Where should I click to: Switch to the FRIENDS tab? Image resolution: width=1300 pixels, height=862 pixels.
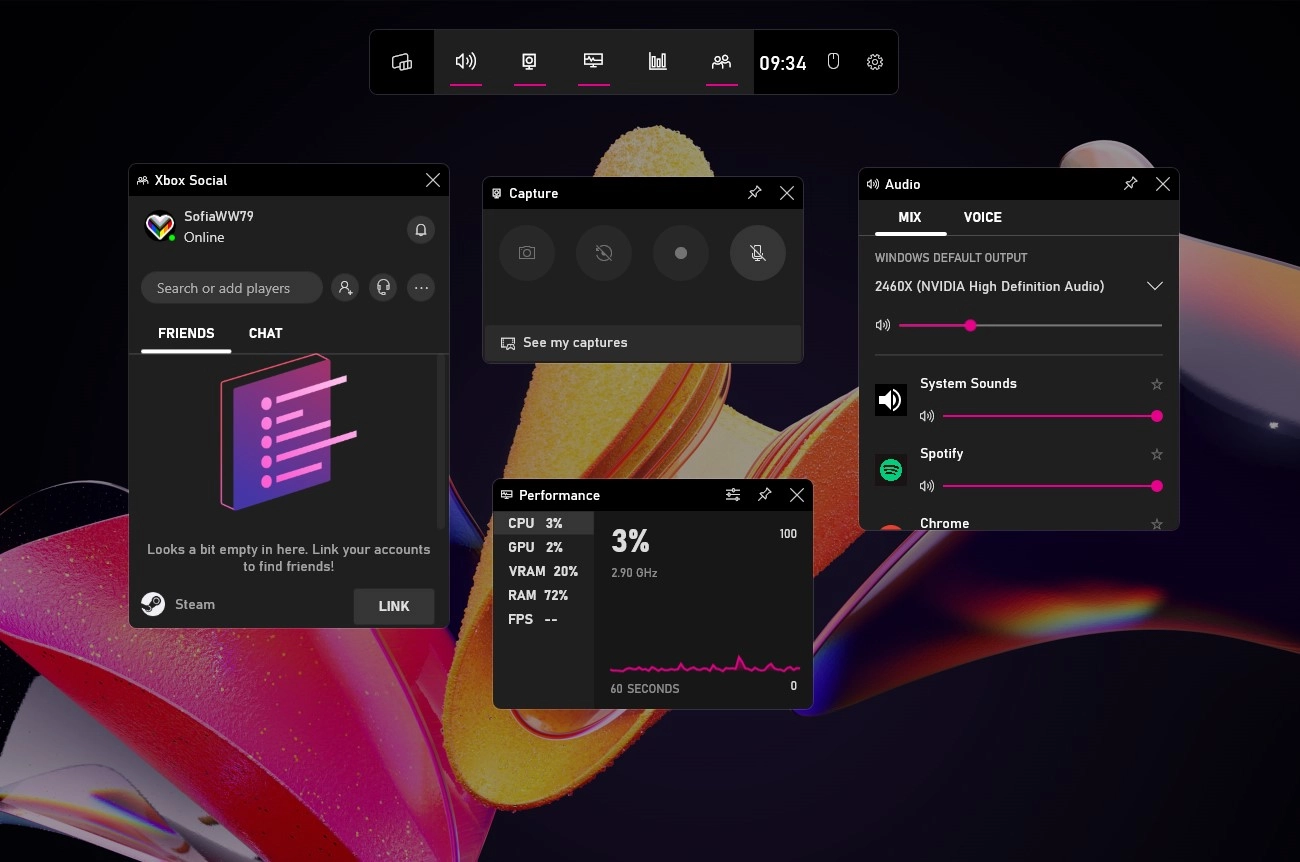pyautogui.click(x=186, y=333)
